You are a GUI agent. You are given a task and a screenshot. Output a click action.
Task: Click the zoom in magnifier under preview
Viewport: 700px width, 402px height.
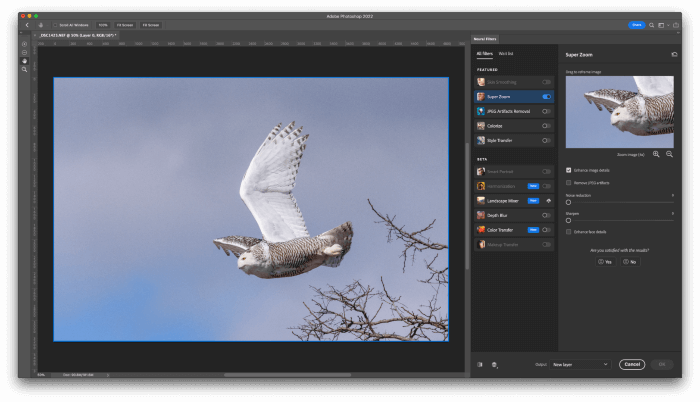point(656,154)
